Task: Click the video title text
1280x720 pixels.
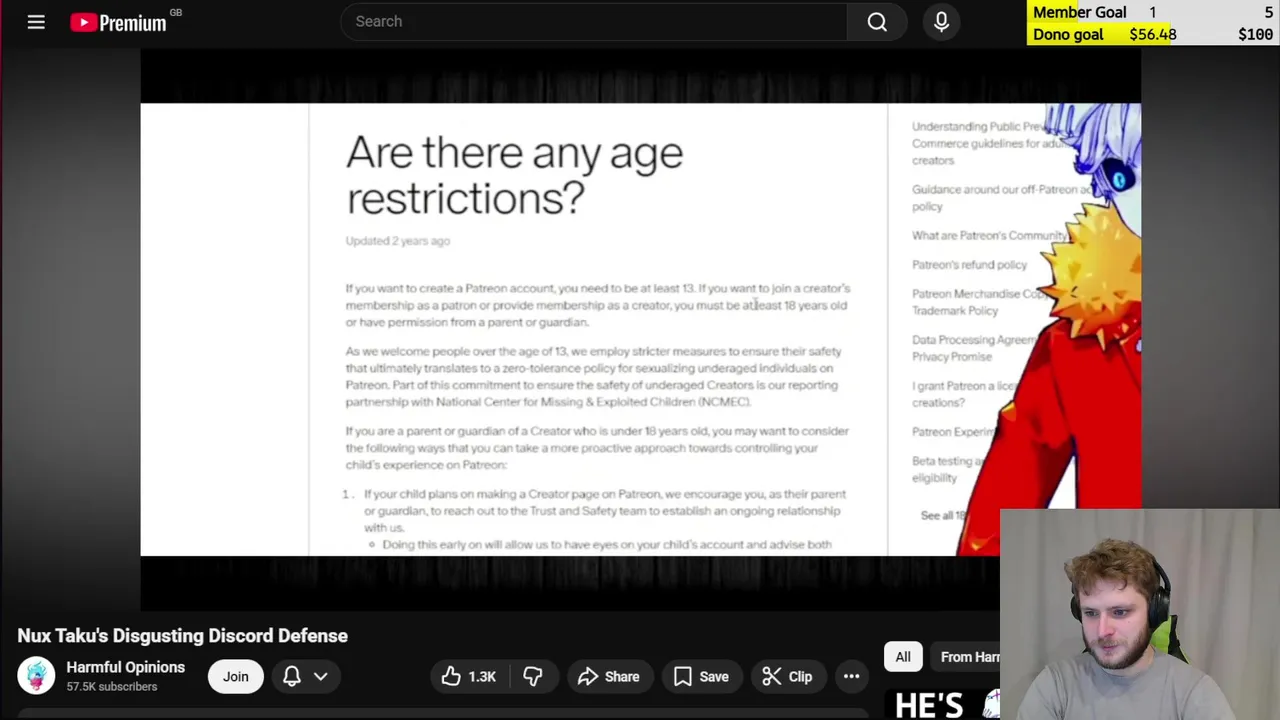Action: pyautogui.click(x=183, y=636)
